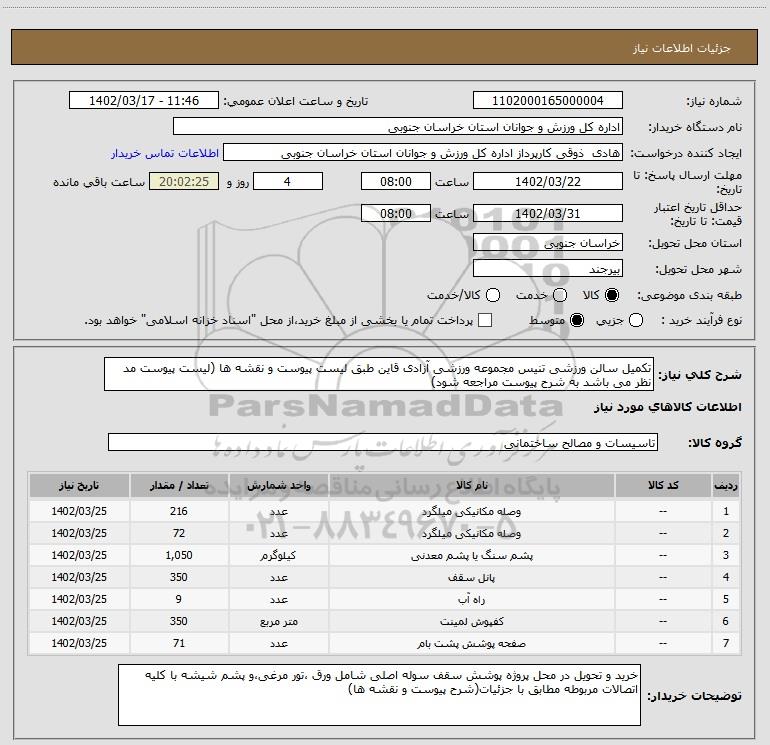Click the announcement date field 1402/03/17 - 11:46
This screenshot has width=770, height=745.
point(144,101)
